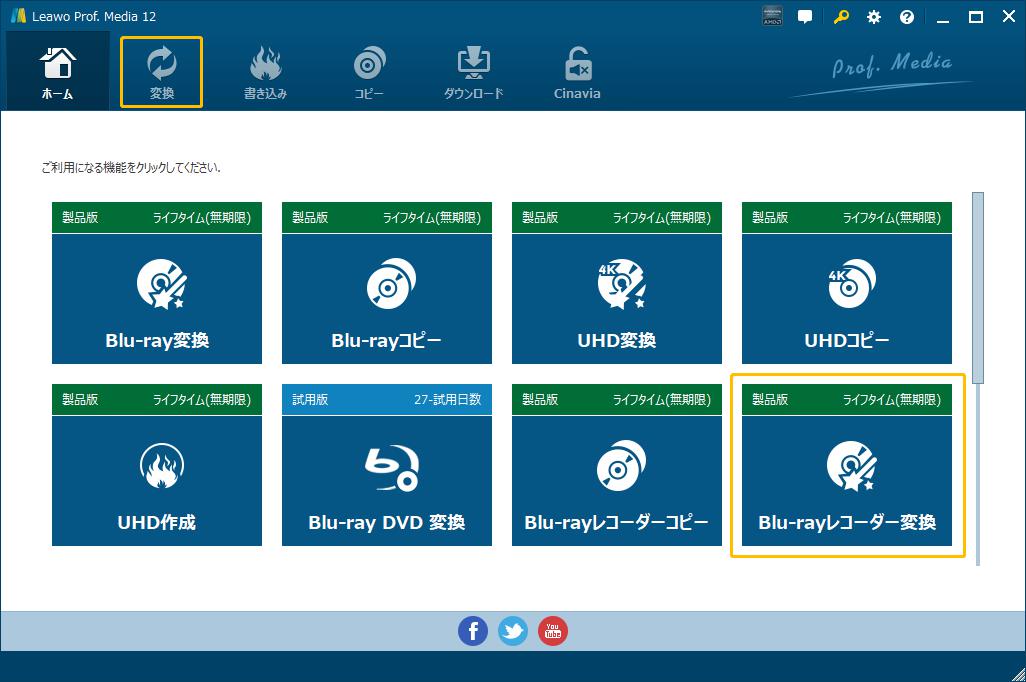Click the 製品版 license header above Blu-ray変換
The height and width of the screenshot is (682, 1026).
click(157, 217)
